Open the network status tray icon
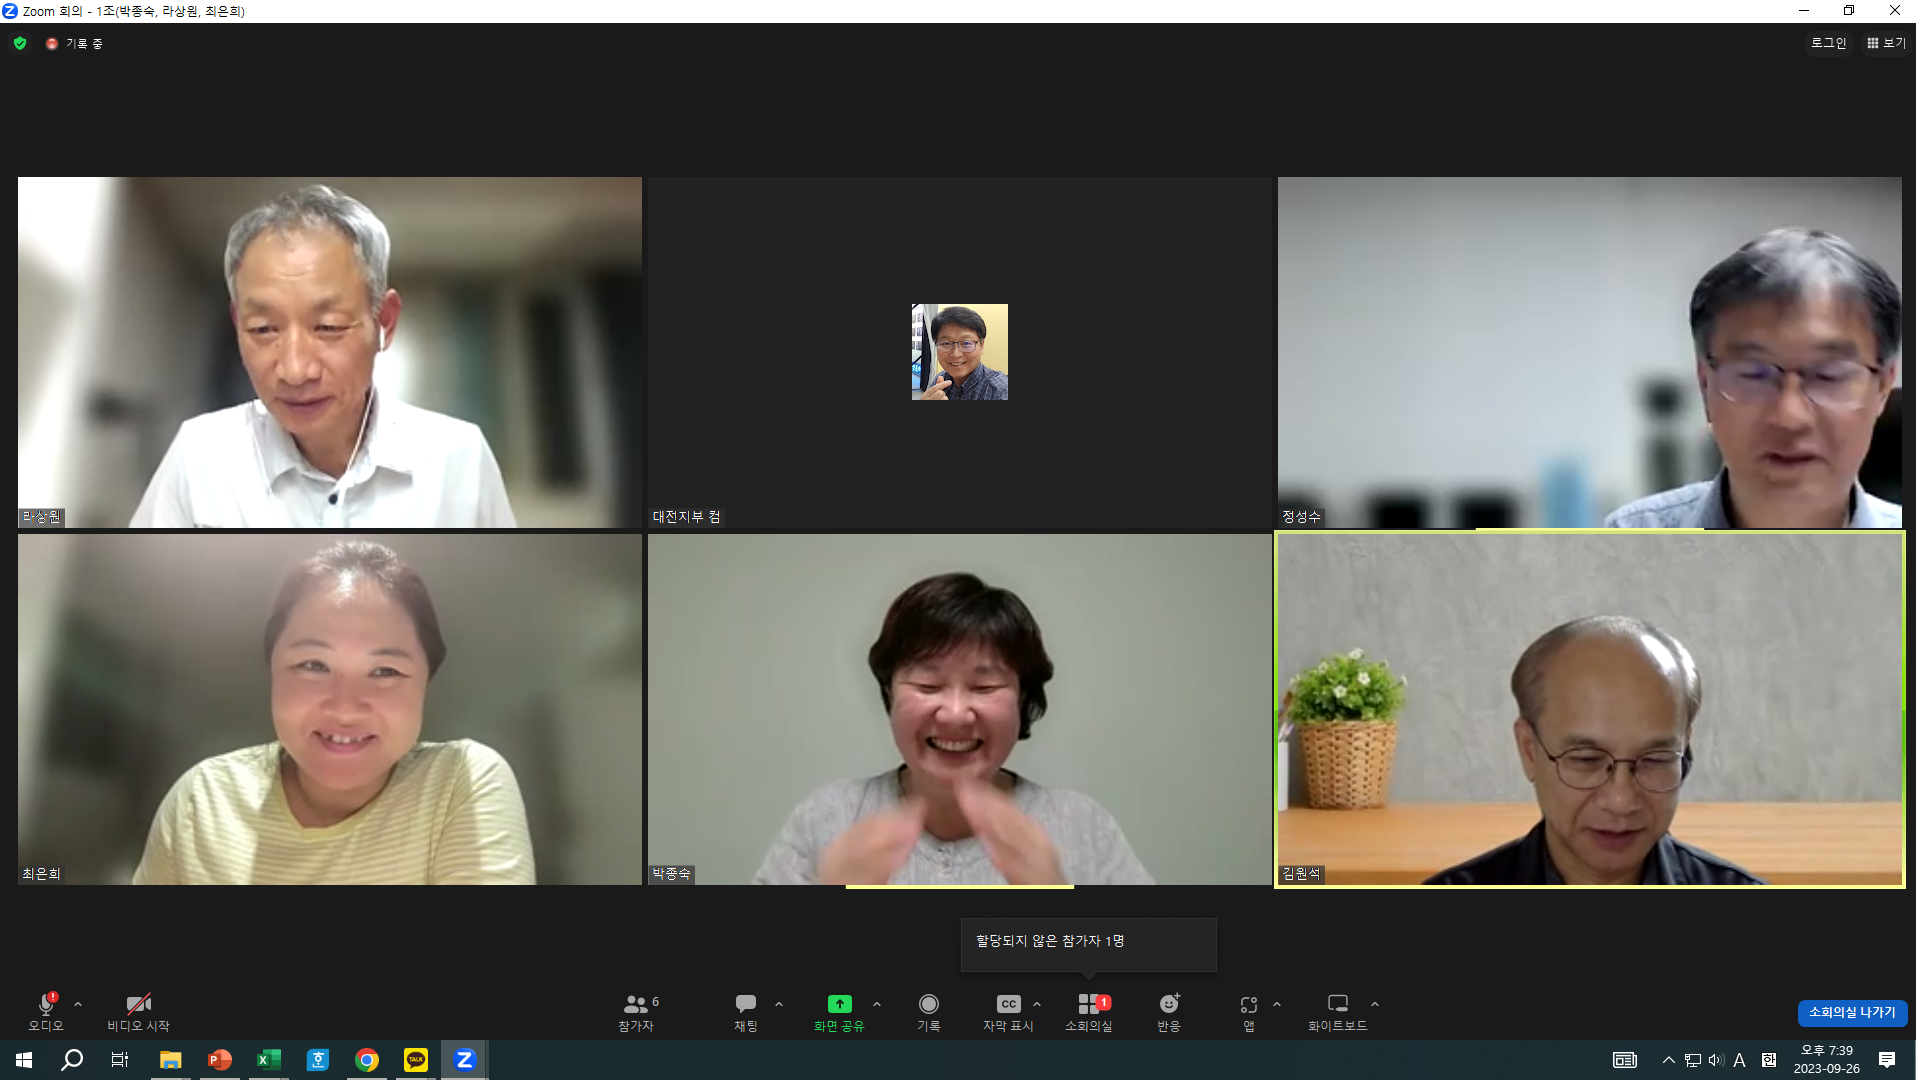1916x1080 pixels. (1693, 1060)
